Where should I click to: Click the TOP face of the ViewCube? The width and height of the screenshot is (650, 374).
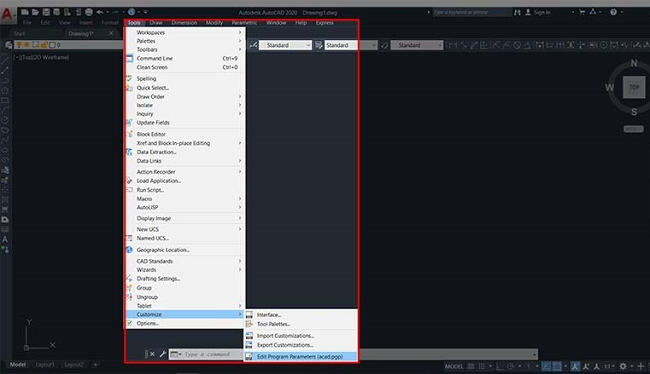tap(634, 87)
